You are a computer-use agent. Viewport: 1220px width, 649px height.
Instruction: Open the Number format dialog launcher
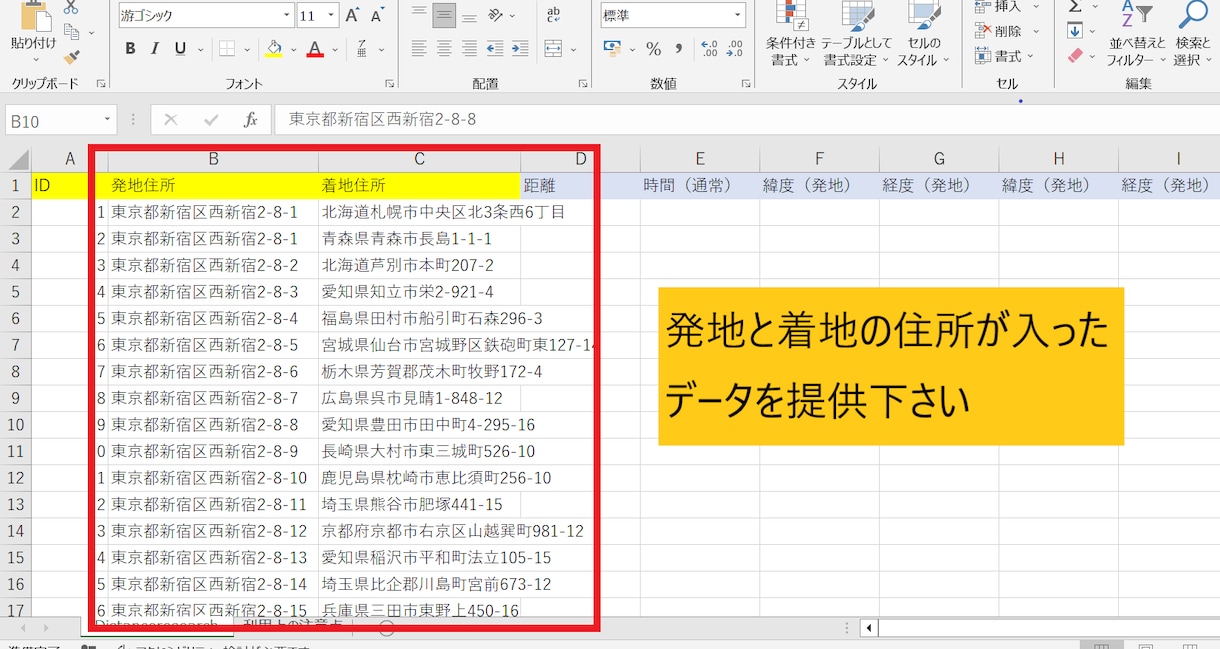[x=746, y=84]
